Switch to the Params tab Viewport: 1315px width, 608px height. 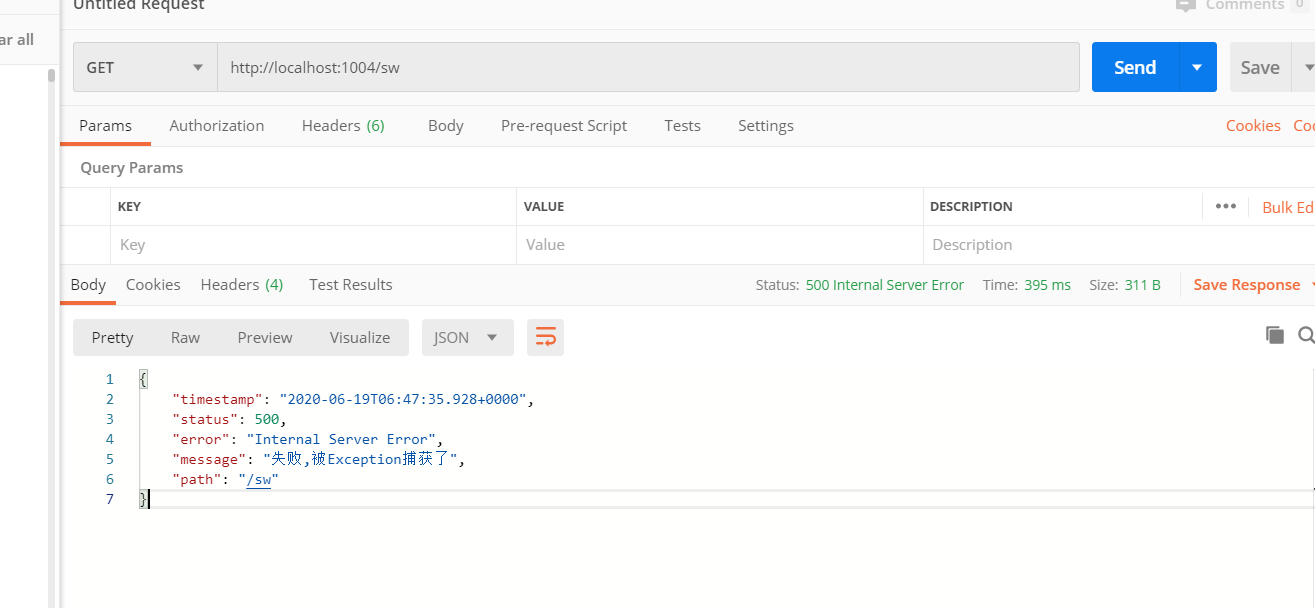(105, 126)
